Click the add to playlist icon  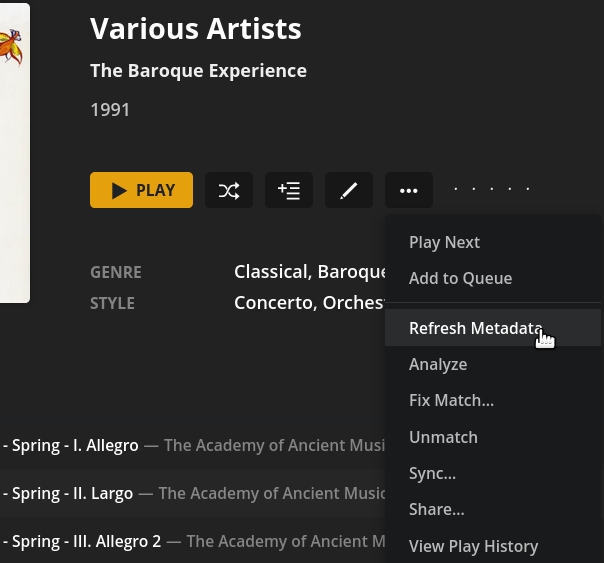pos(289,190)
